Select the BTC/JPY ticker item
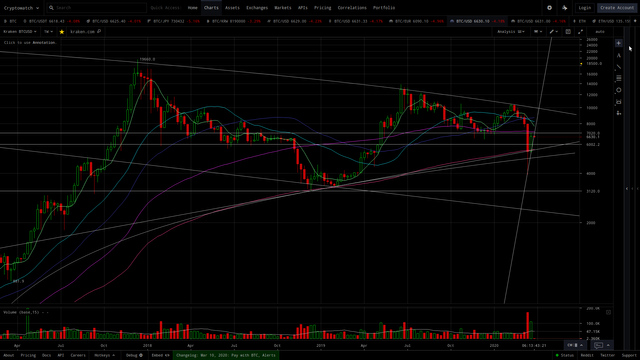Screen dimensions: 640x360 click(174, 21)
